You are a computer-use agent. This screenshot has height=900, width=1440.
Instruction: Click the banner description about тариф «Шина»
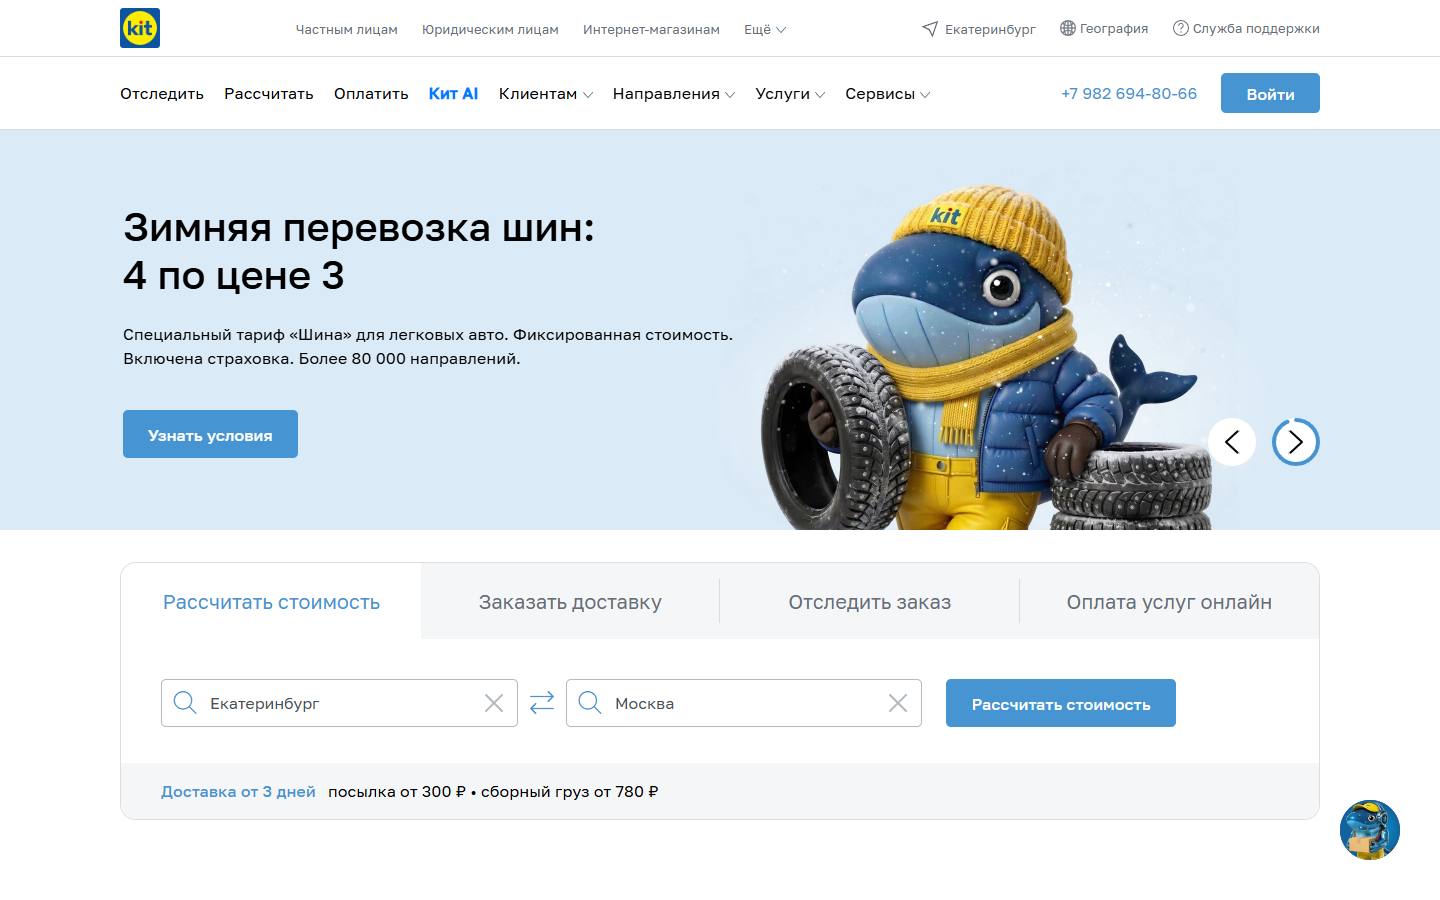pos(428,346)
